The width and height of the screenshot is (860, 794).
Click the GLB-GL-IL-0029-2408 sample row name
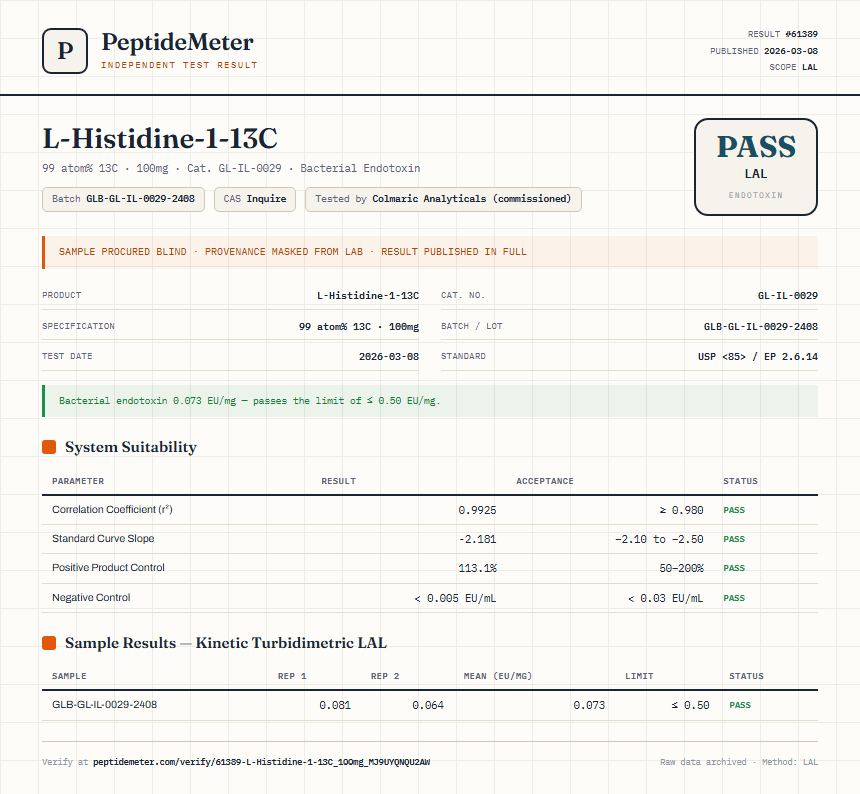pos(104,704)
